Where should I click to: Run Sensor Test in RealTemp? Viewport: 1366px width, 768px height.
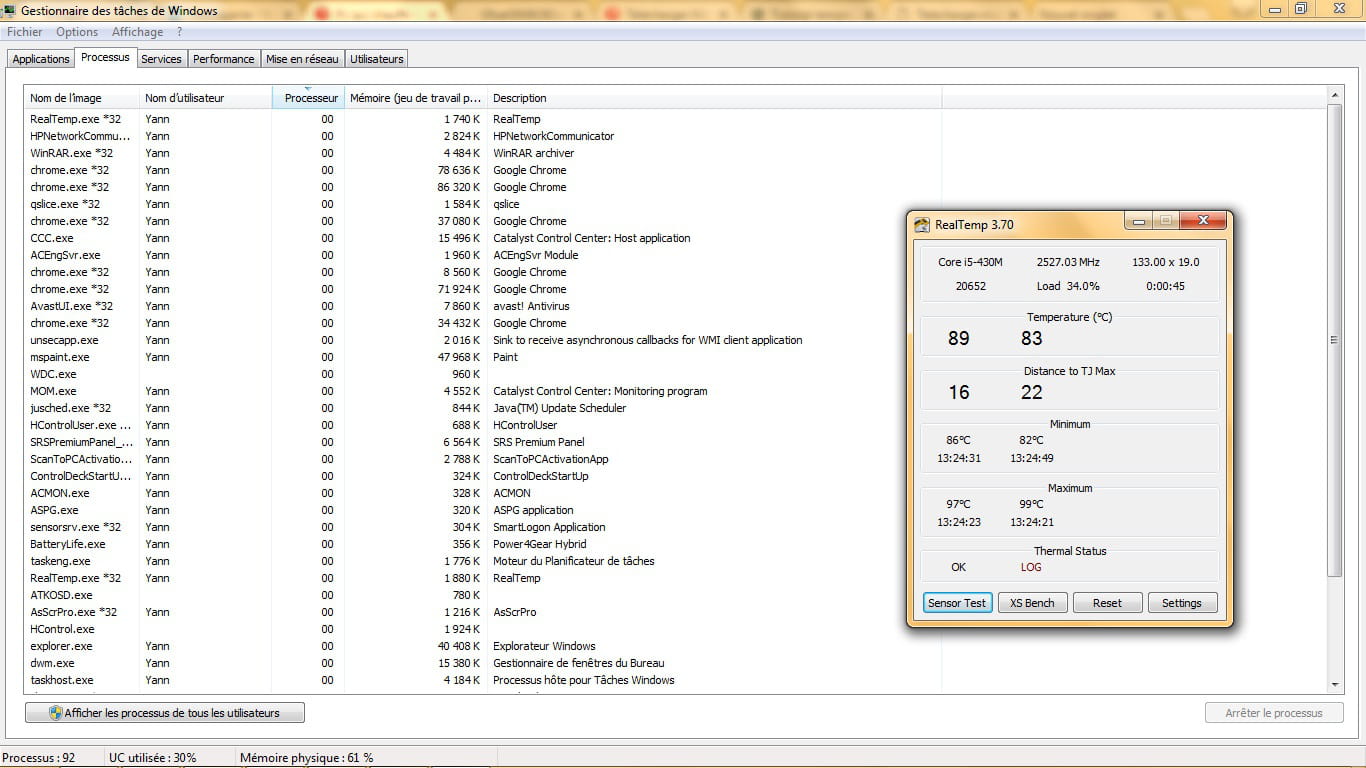tap(957, 603)
